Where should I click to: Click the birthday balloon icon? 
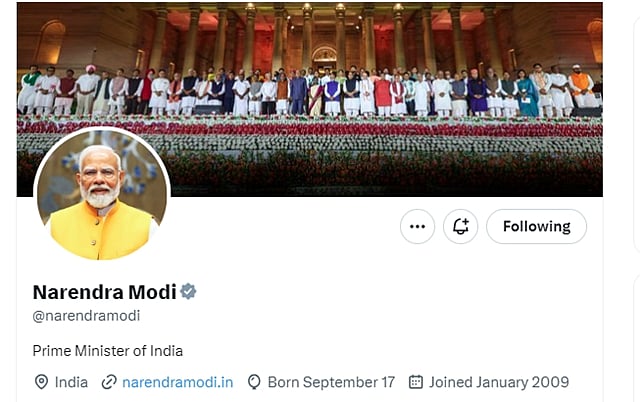tap(254, 382)
